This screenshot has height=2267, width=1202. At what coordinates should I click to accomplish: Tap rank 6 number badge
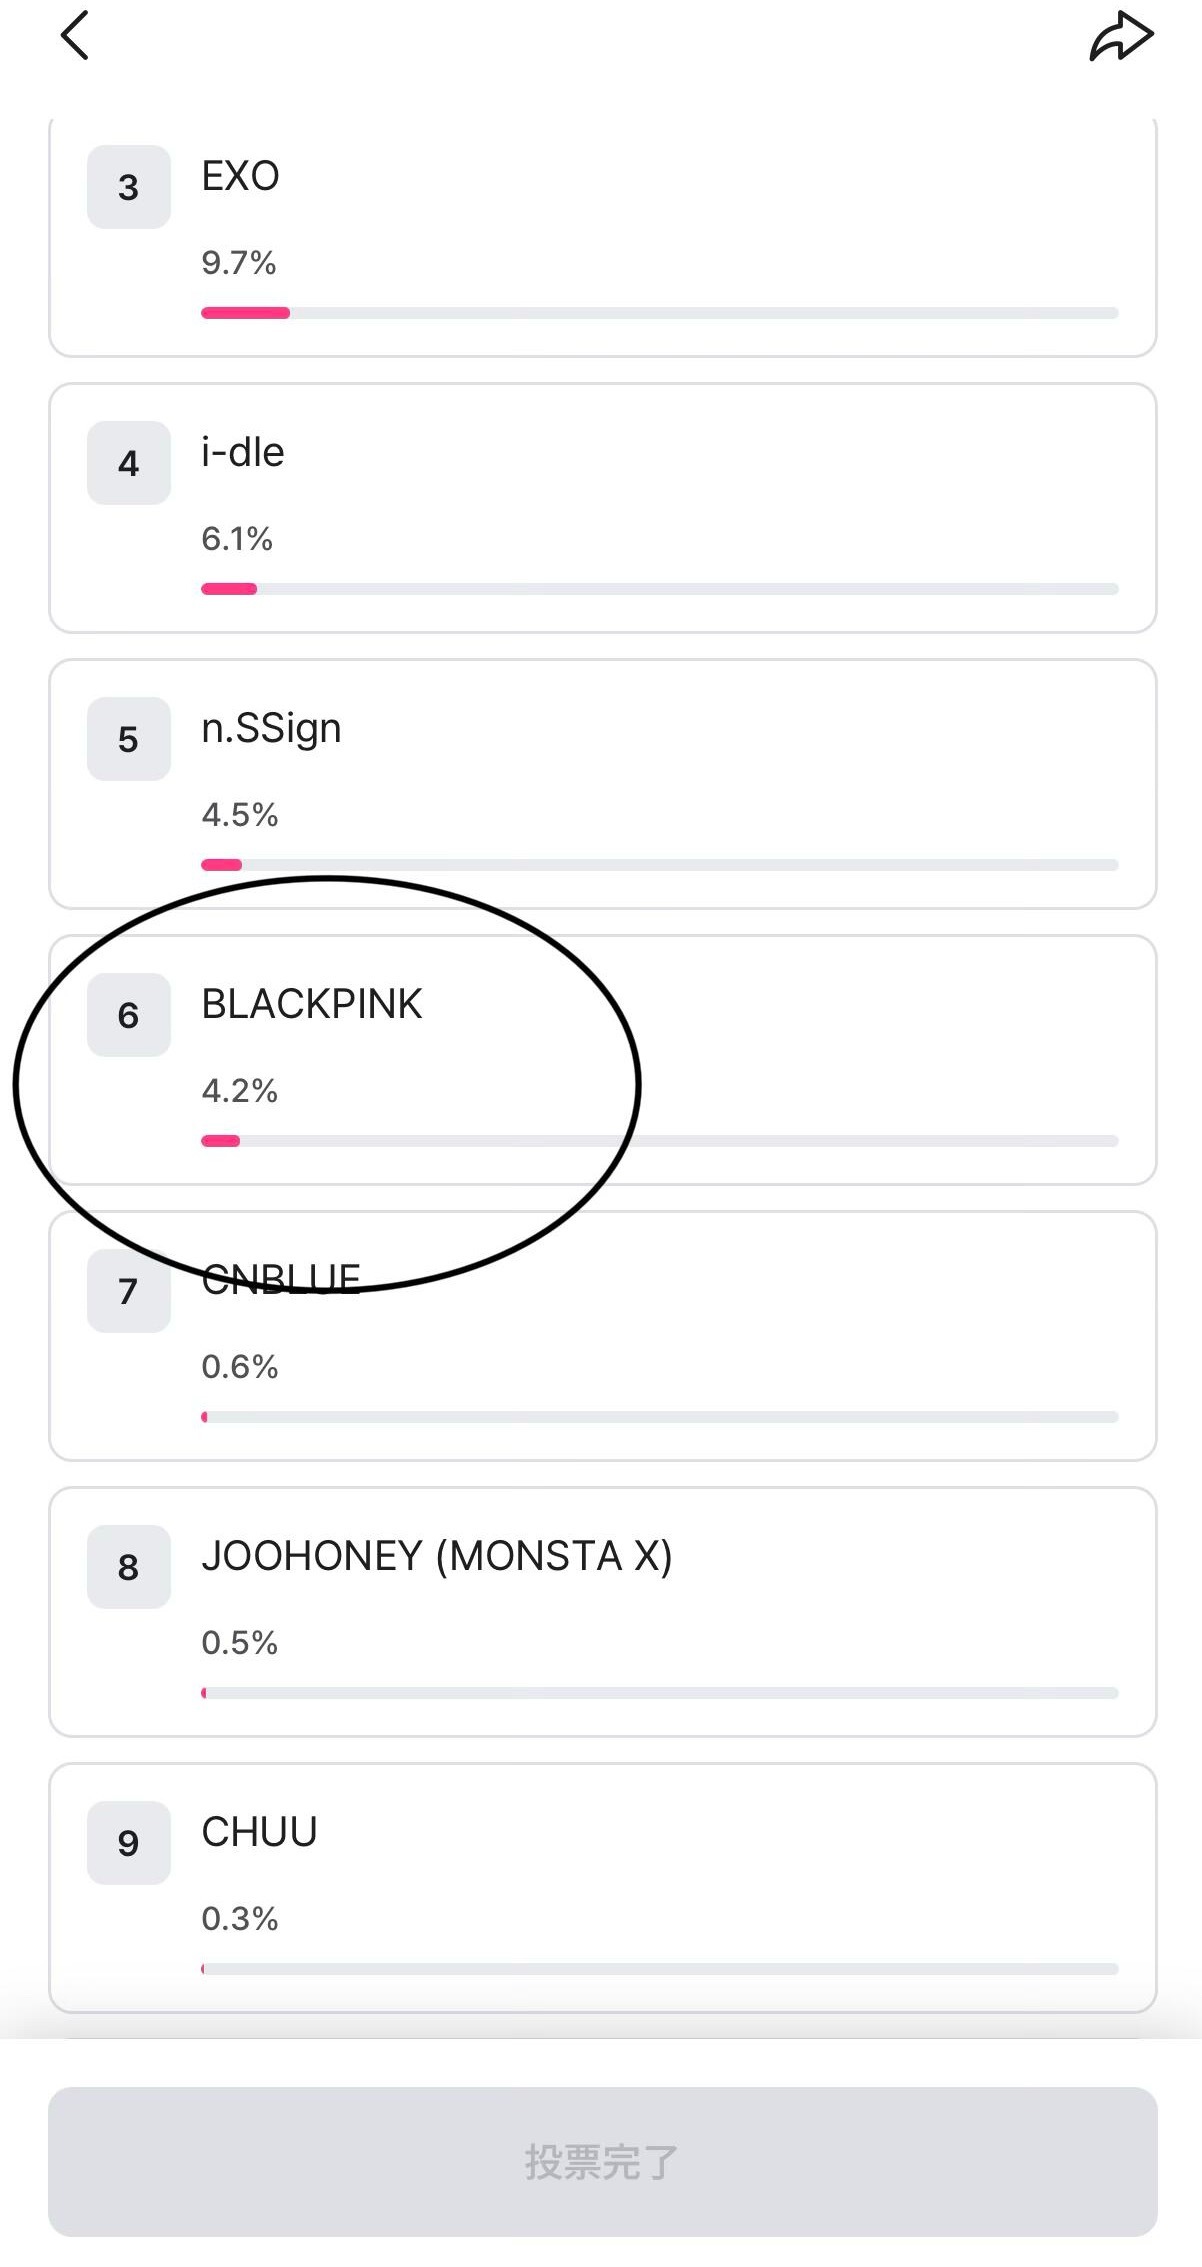(x=128, y=1015)
